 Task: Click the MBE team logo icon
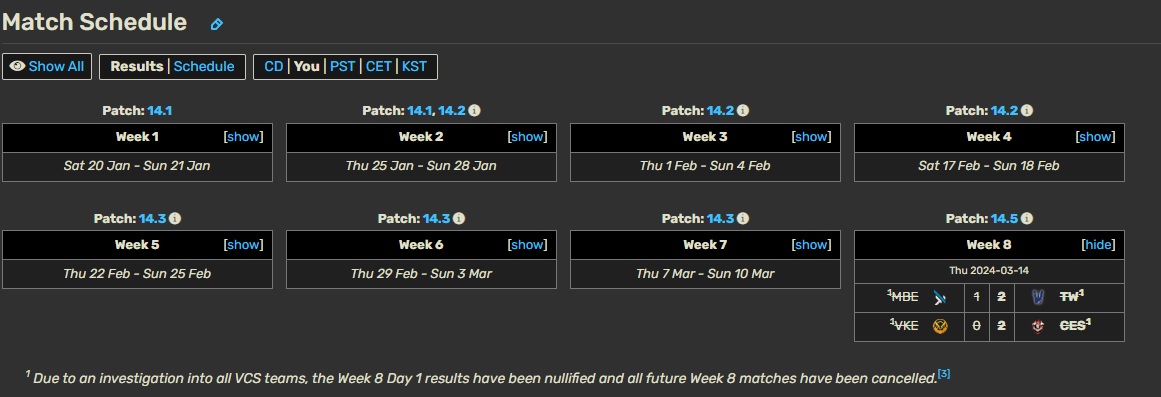(940, 298)
